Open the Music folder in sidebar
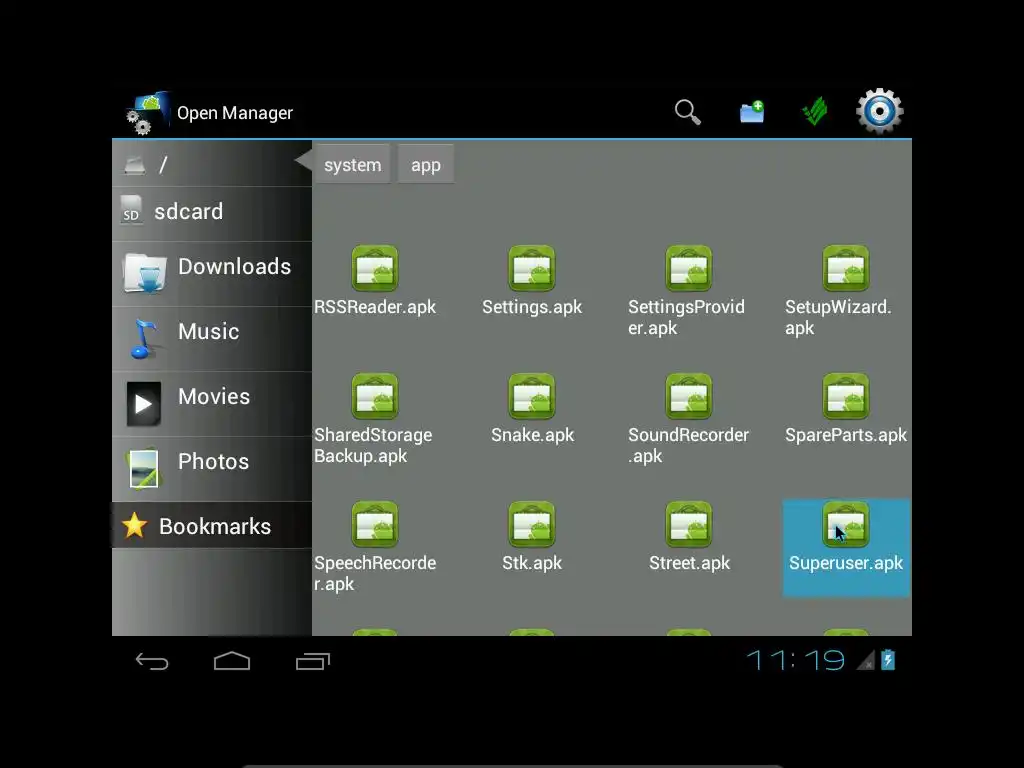The width and height of the screenshot is (1024, 768). click(x=212, y=339)
